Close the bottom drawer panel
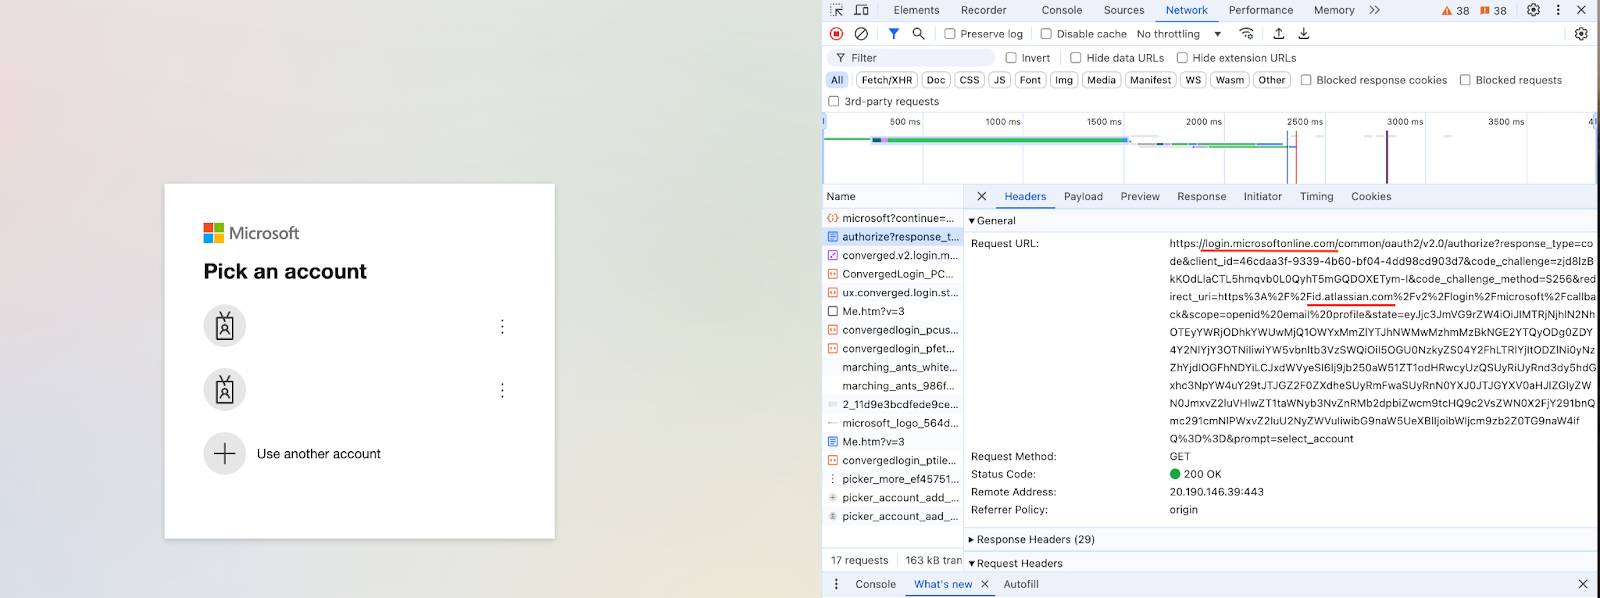 tap(1582, 584)
